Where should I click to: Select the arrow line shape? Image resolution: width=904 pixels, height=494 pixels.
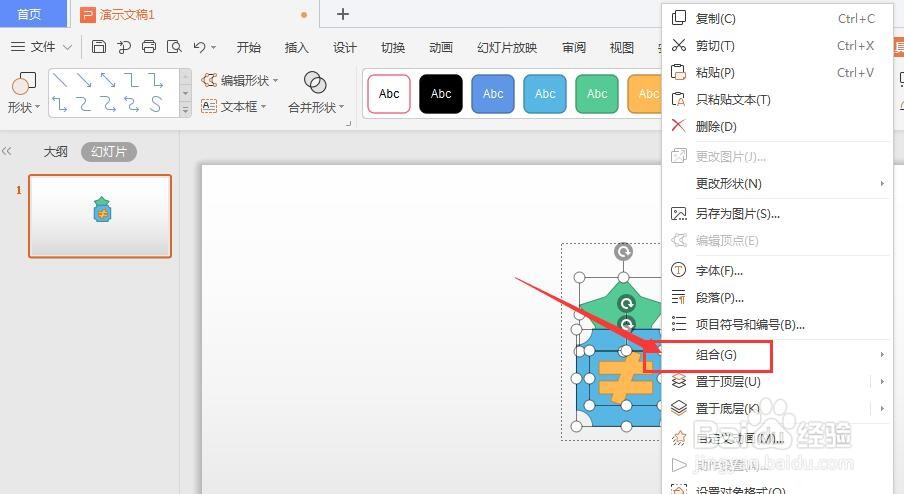[84, 80]
